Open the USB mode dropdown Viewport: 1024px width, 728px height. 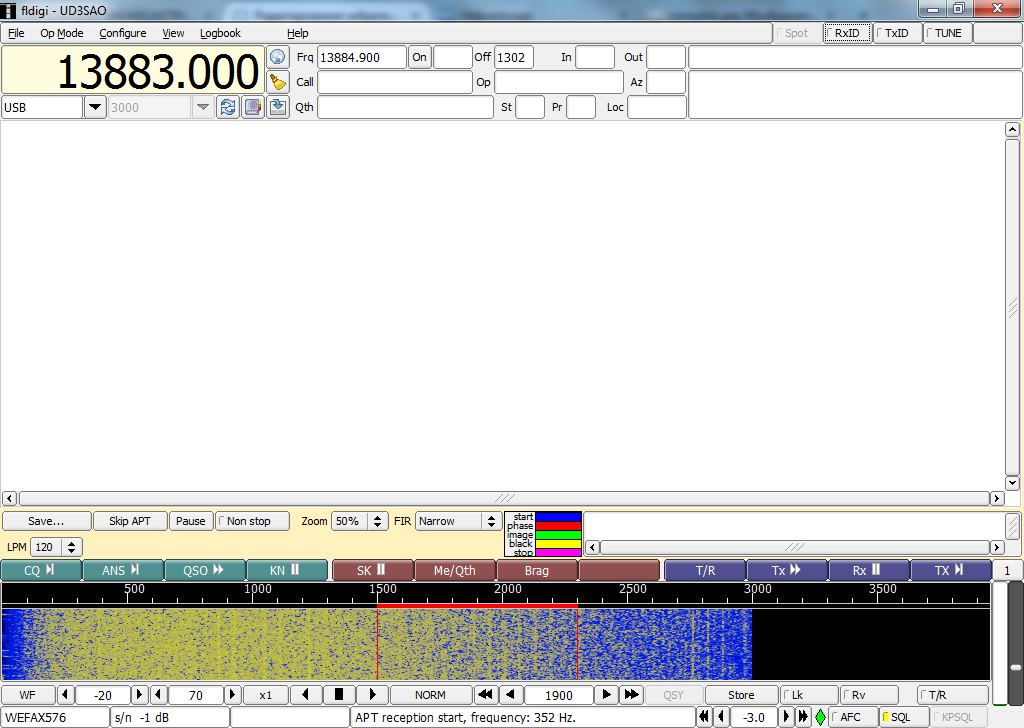[95, 107]
